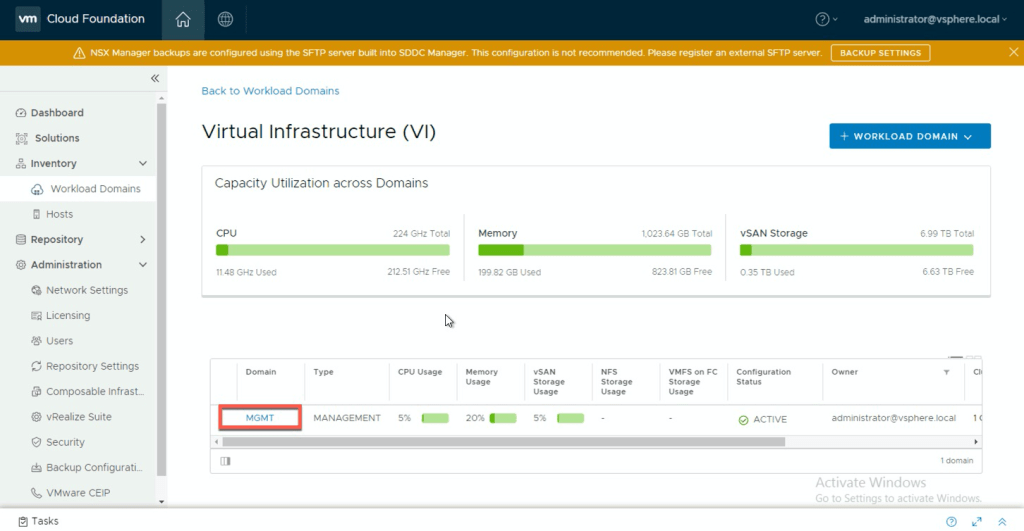Click Back to Workload Domains link
1024x531 pixels.
pyautogui.click(x=270, y=91)
